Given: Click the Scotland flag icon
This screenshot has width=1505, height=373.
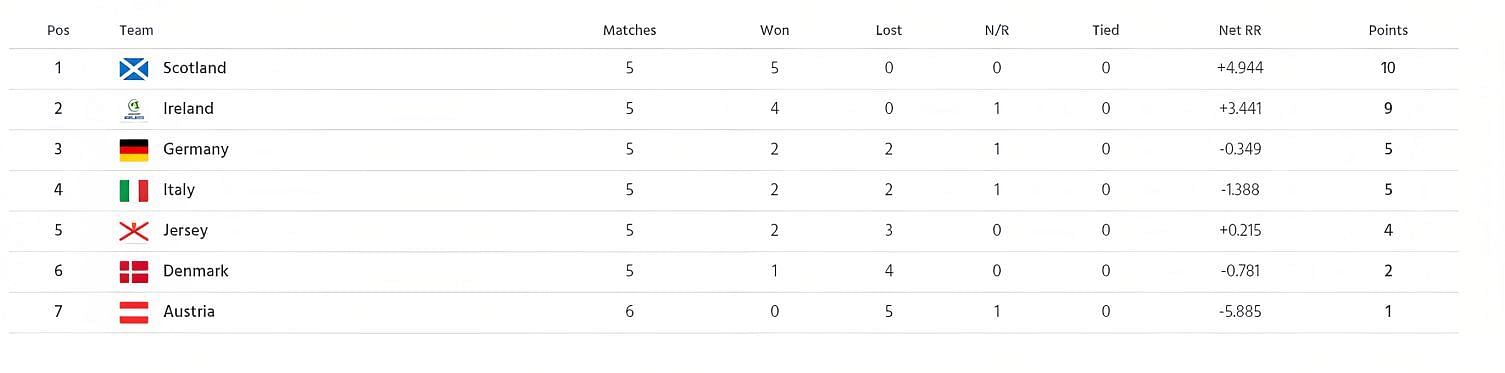Looking at the screenshot, I should click(134, 68).
